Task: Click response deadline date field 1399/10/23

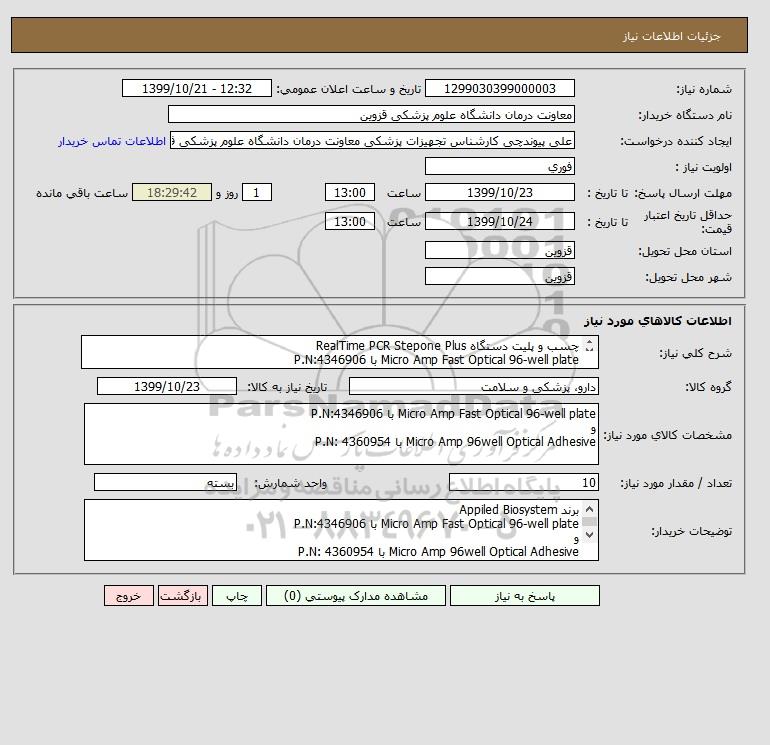Action: 499,193
